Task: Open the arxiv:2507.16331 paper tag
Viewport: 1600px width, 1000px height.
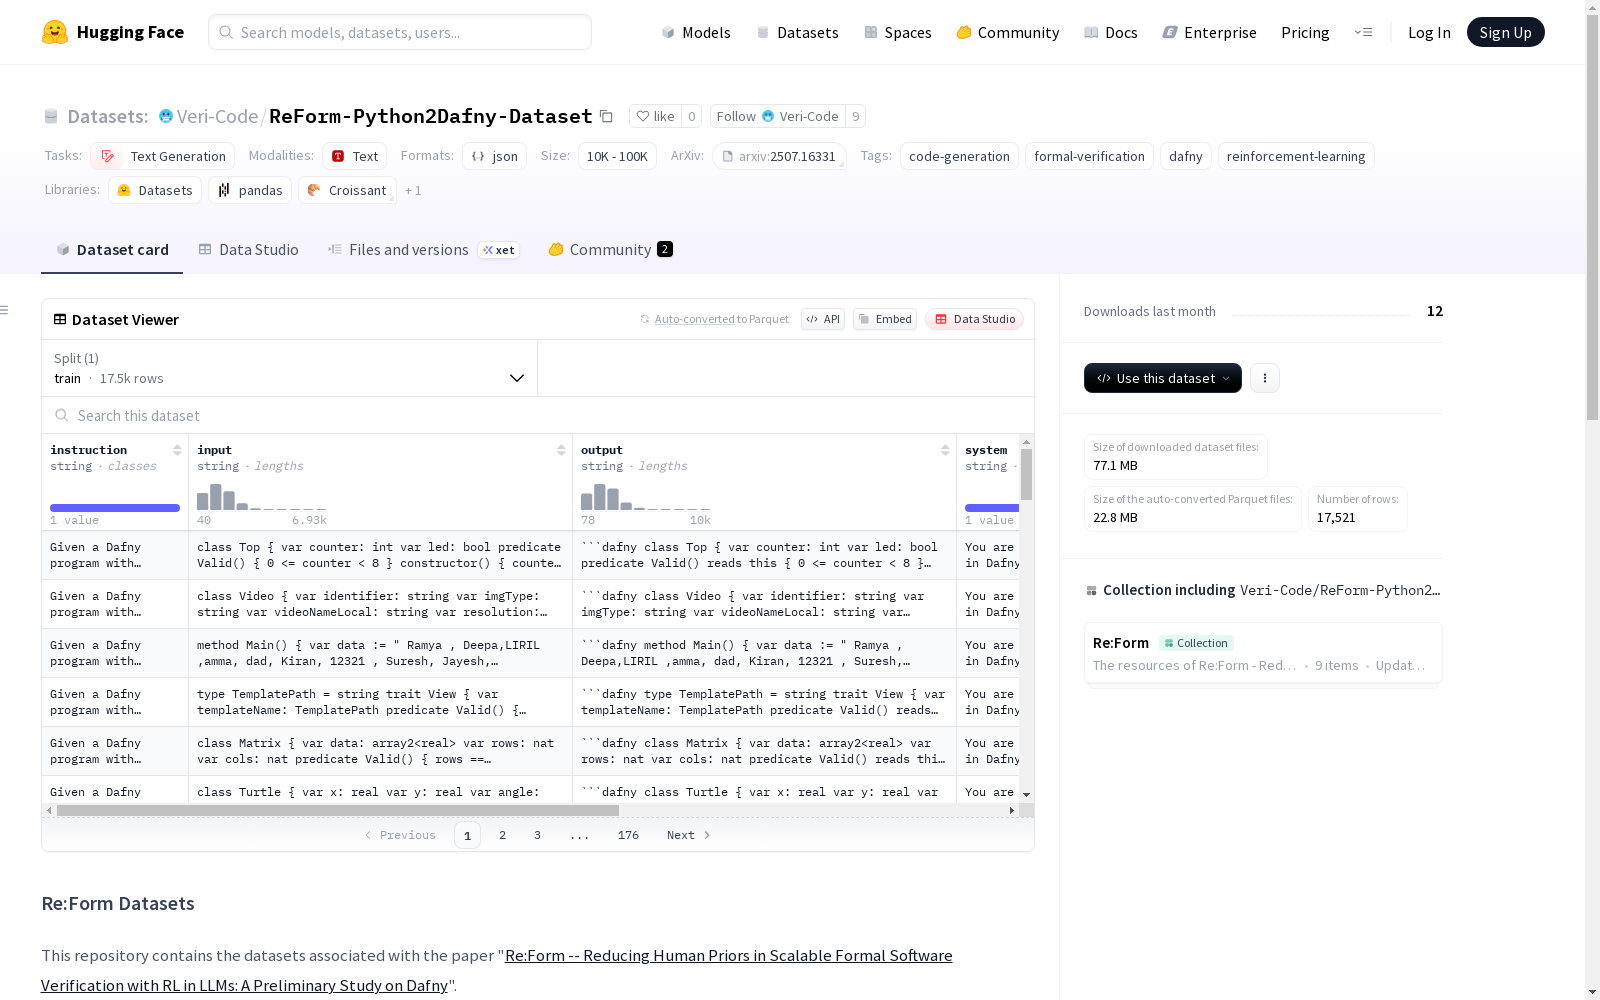Action: 780,156
